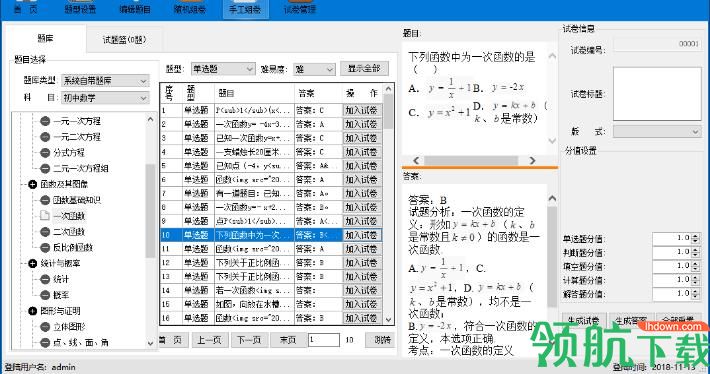Viewport: 710px width, 374px height.
Task: Click the 答案 column header
Action: point(318,93)
